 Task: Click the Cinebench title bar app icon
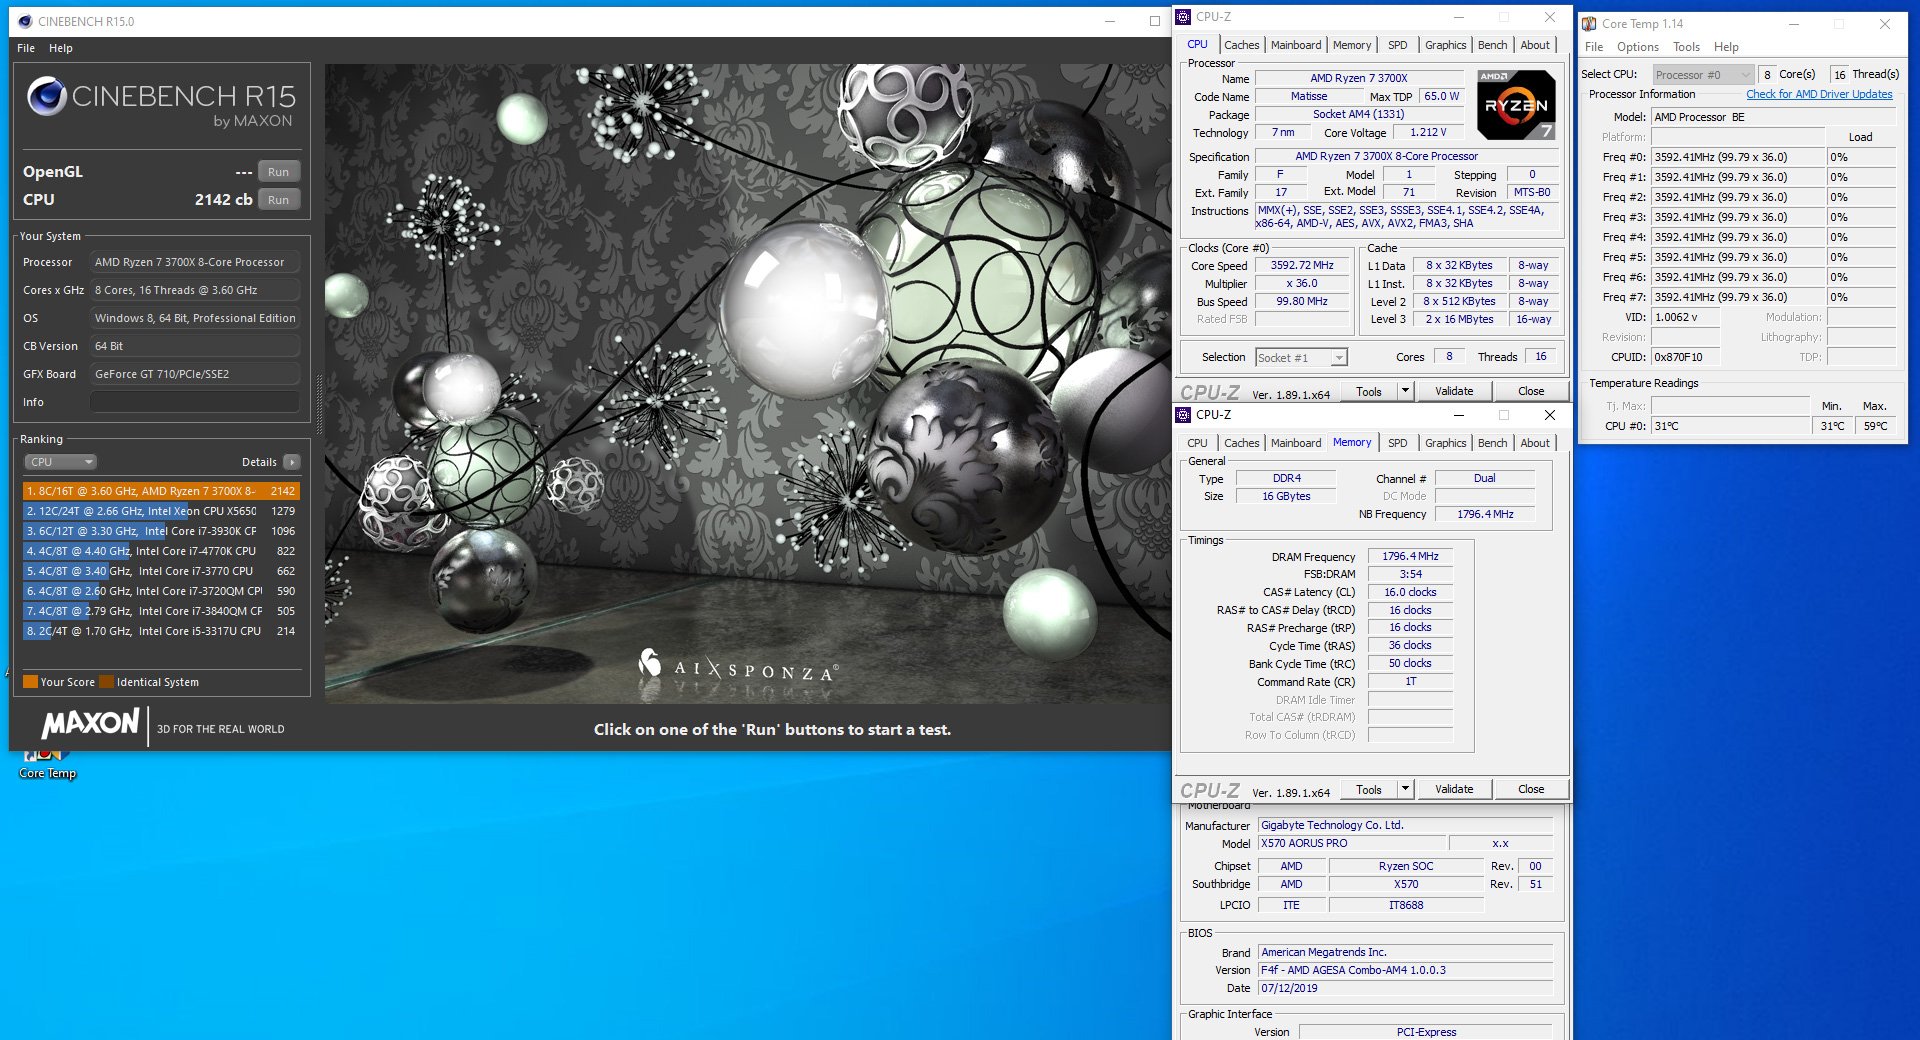(25, 21)
